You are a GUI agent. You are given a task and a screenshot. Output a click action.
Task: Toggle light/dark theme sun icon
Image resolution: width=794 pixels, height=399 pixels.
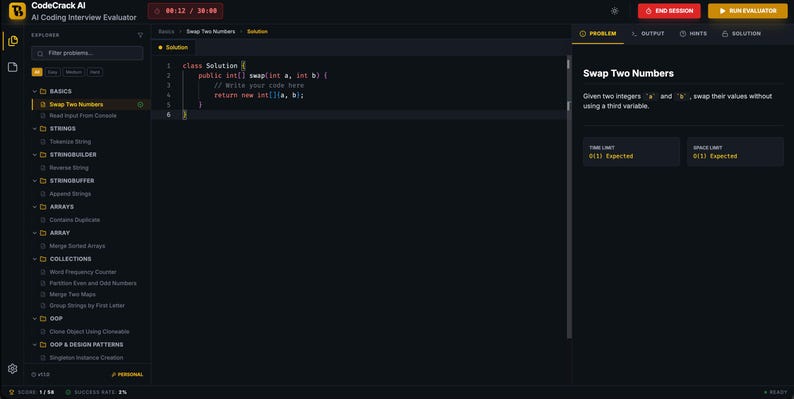click(614, 11)
